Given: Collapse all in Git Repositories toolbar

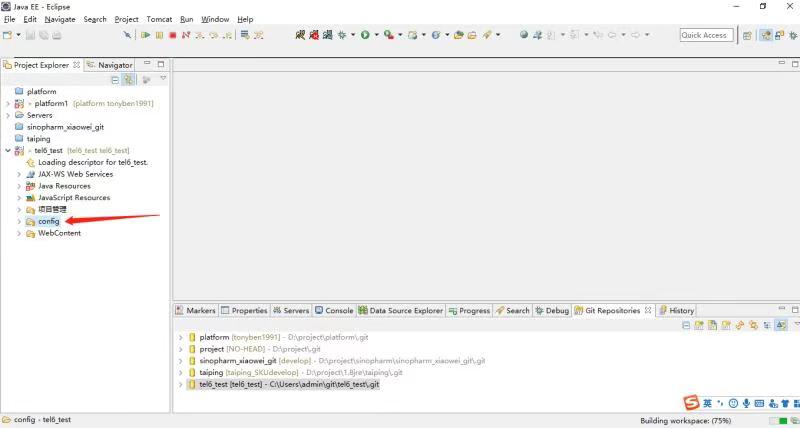Looking at the screenshot, I should pyautogui.click(x=686, y=325).
